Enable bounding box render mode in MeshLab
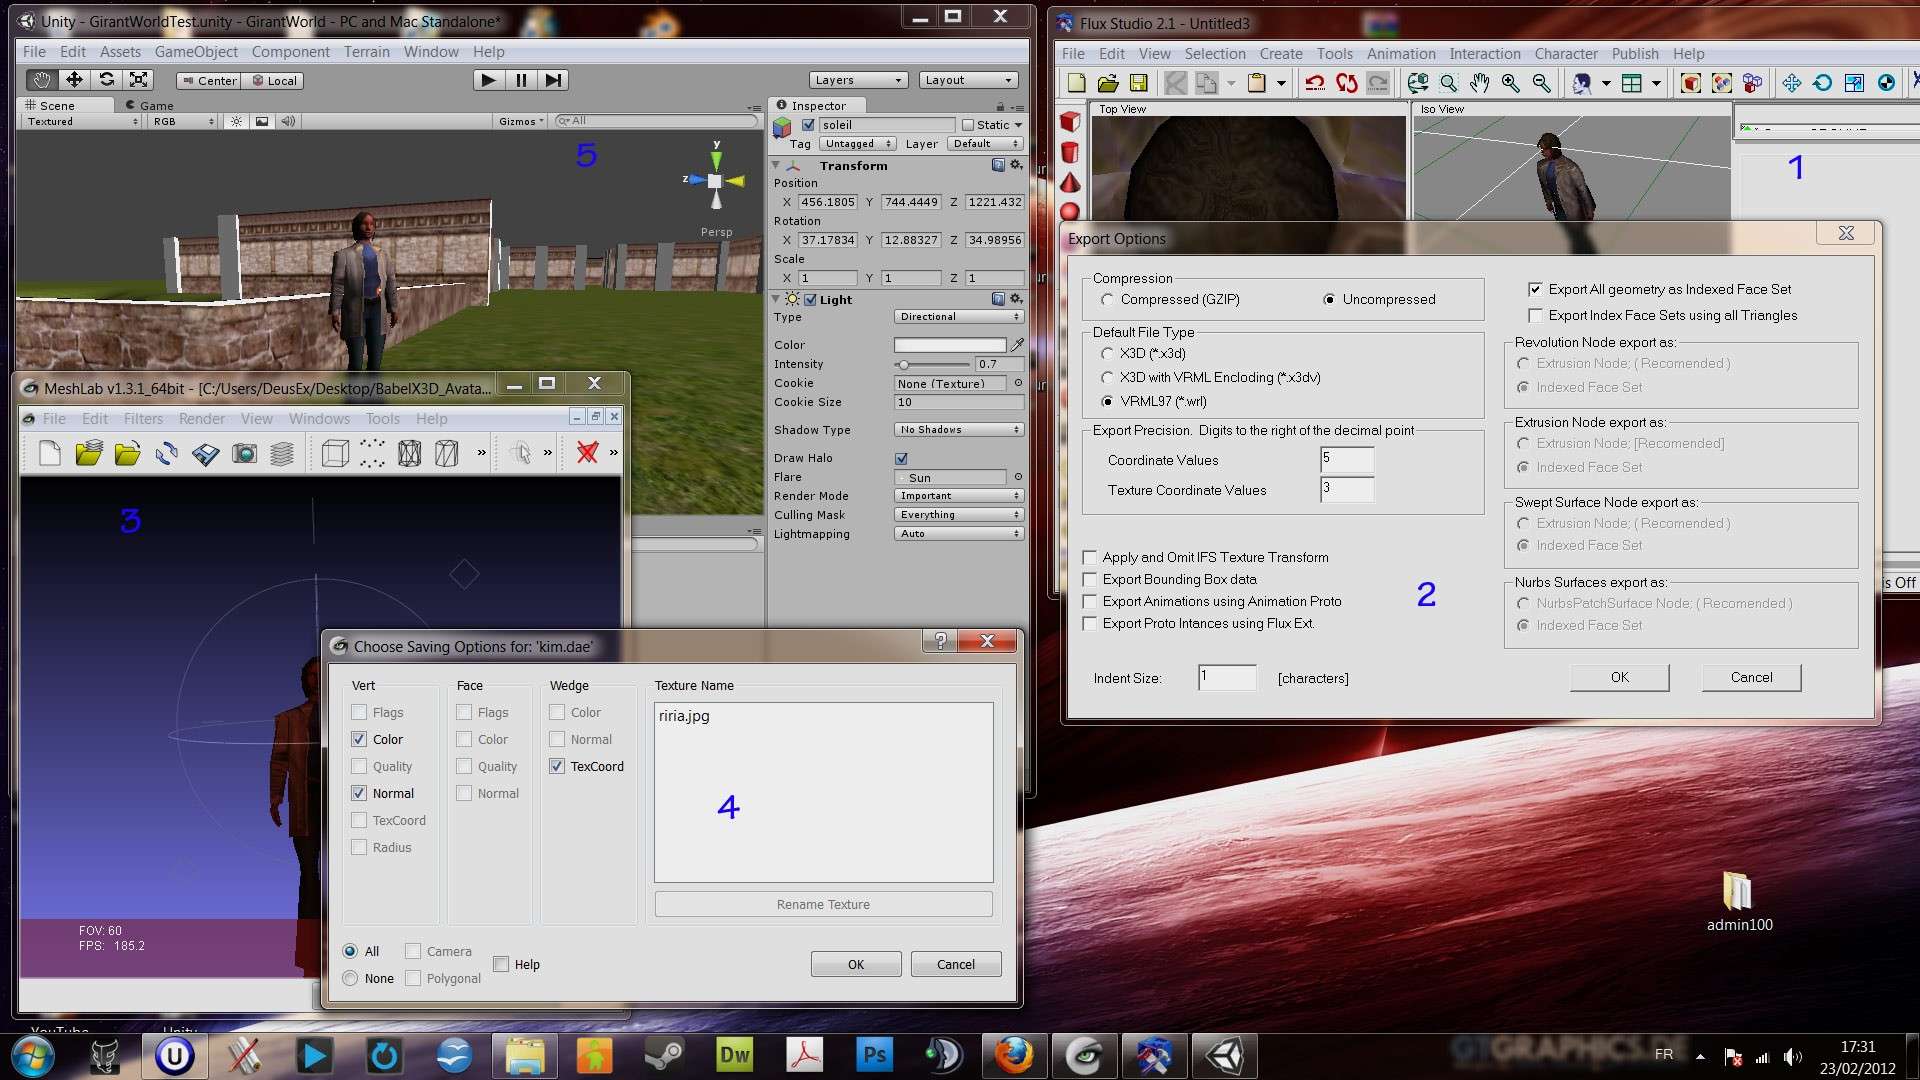 (x=335, y=454)
